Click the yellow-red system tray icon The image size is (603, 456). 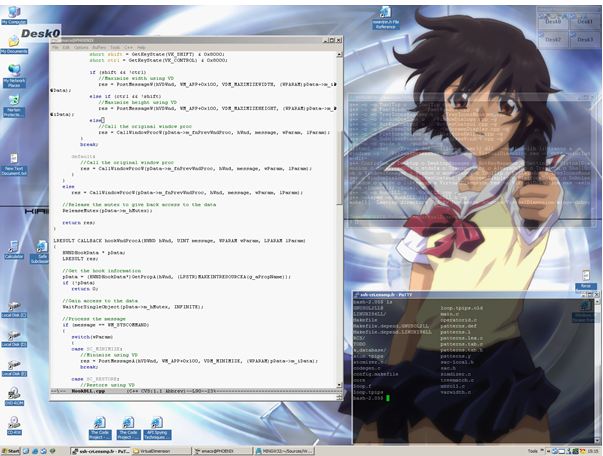(x=583, y=451)
